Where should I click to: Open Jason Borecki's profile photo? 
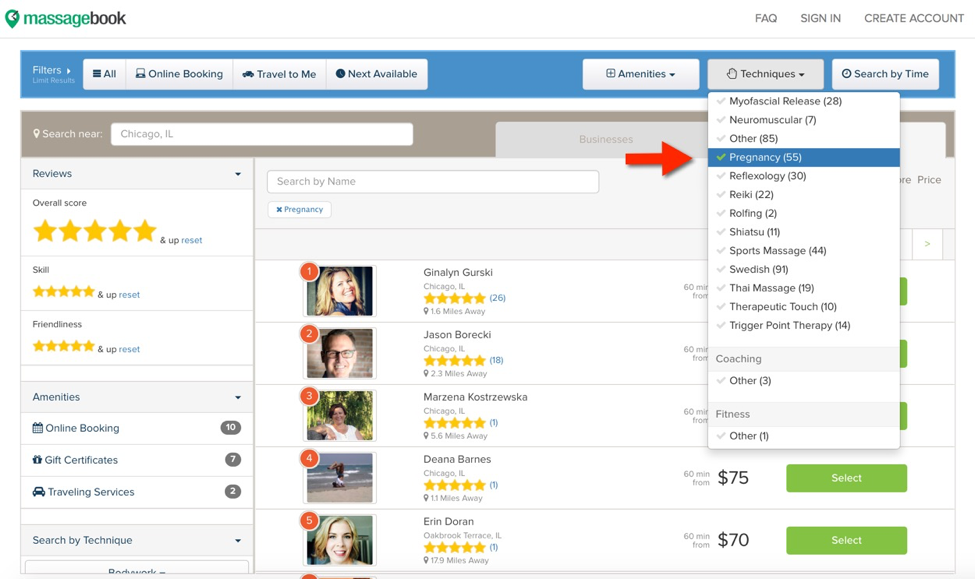pyautogui.click(x=340, y=353)
